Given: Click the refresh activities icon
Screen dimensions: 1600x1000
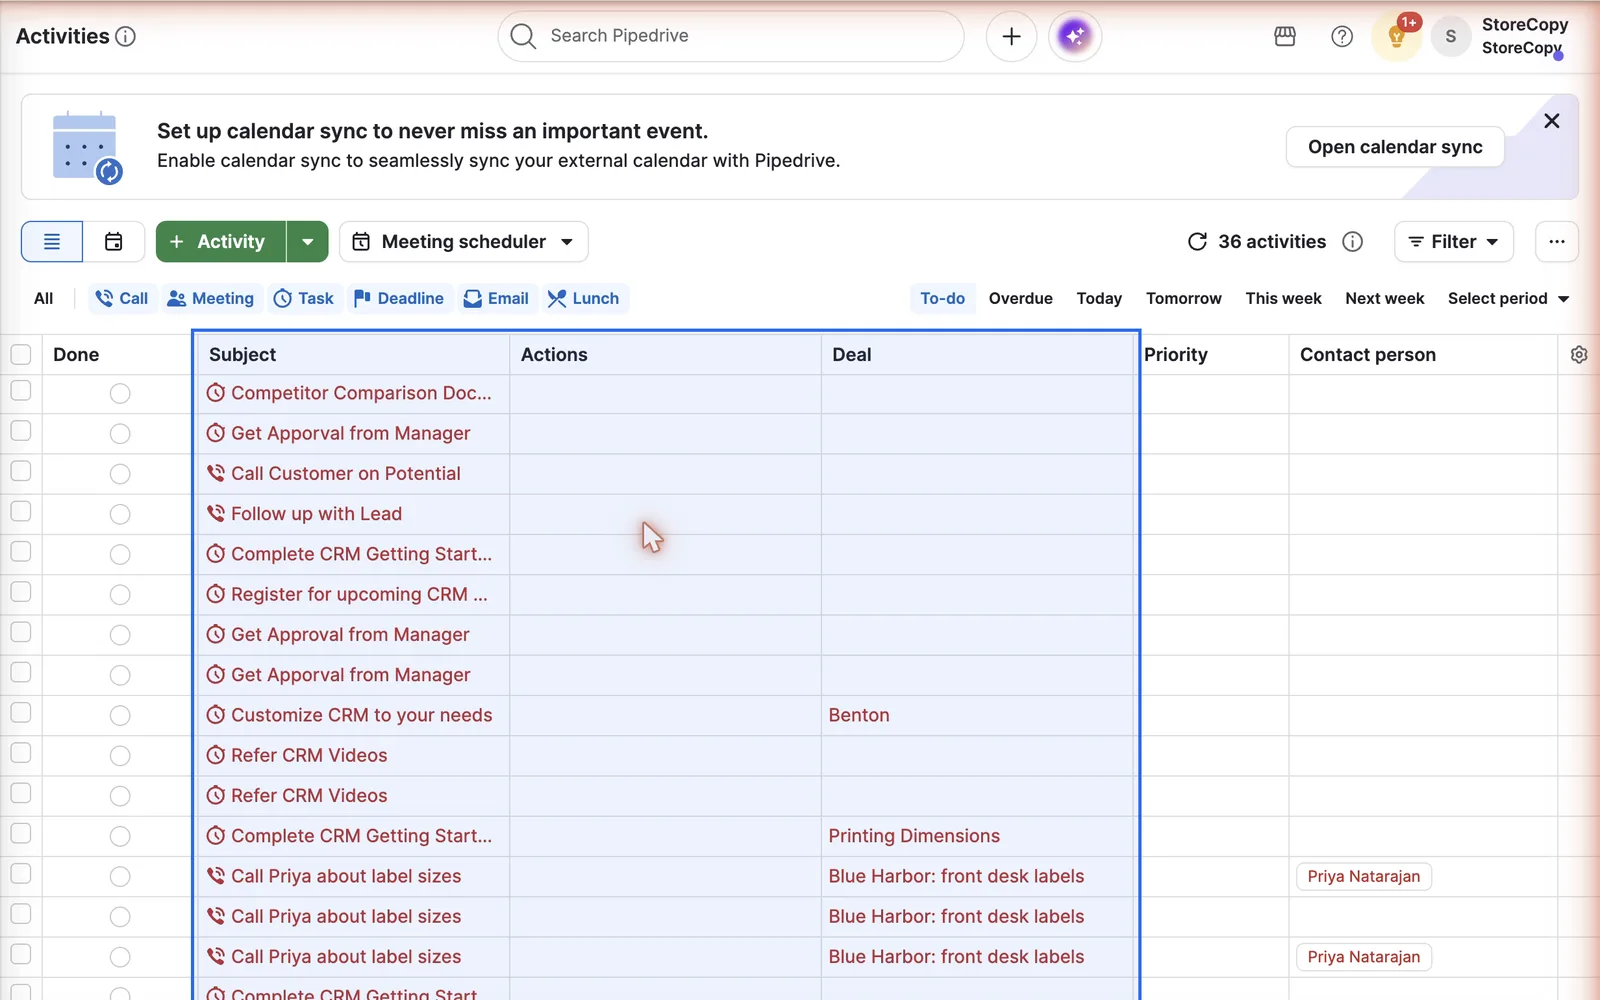Looking at the screenshot, I should [1197, 241].
